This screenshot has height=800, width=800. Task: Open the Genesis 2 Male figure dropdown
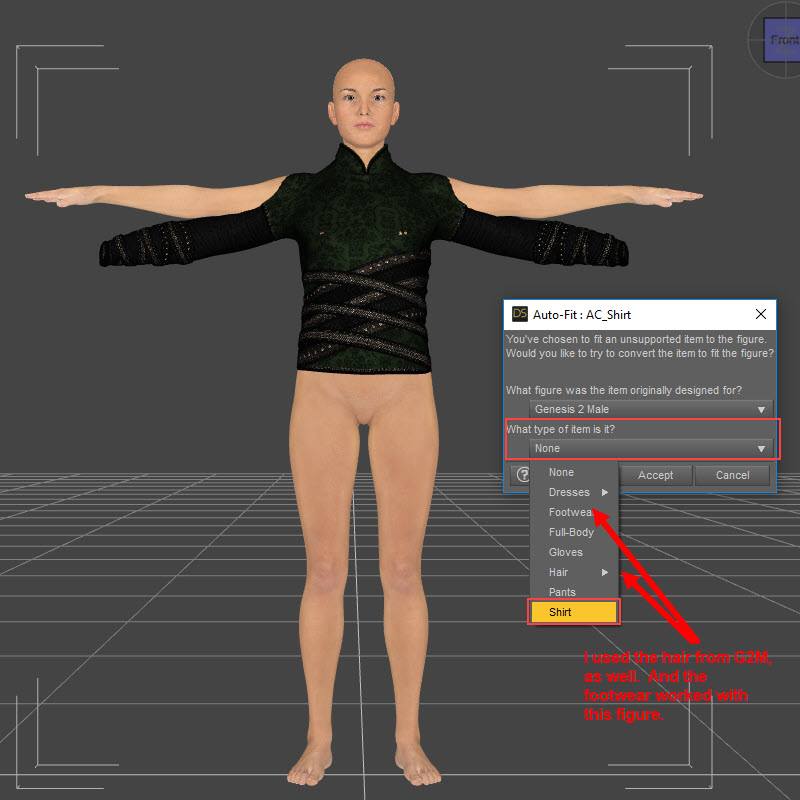pos(650,409)
